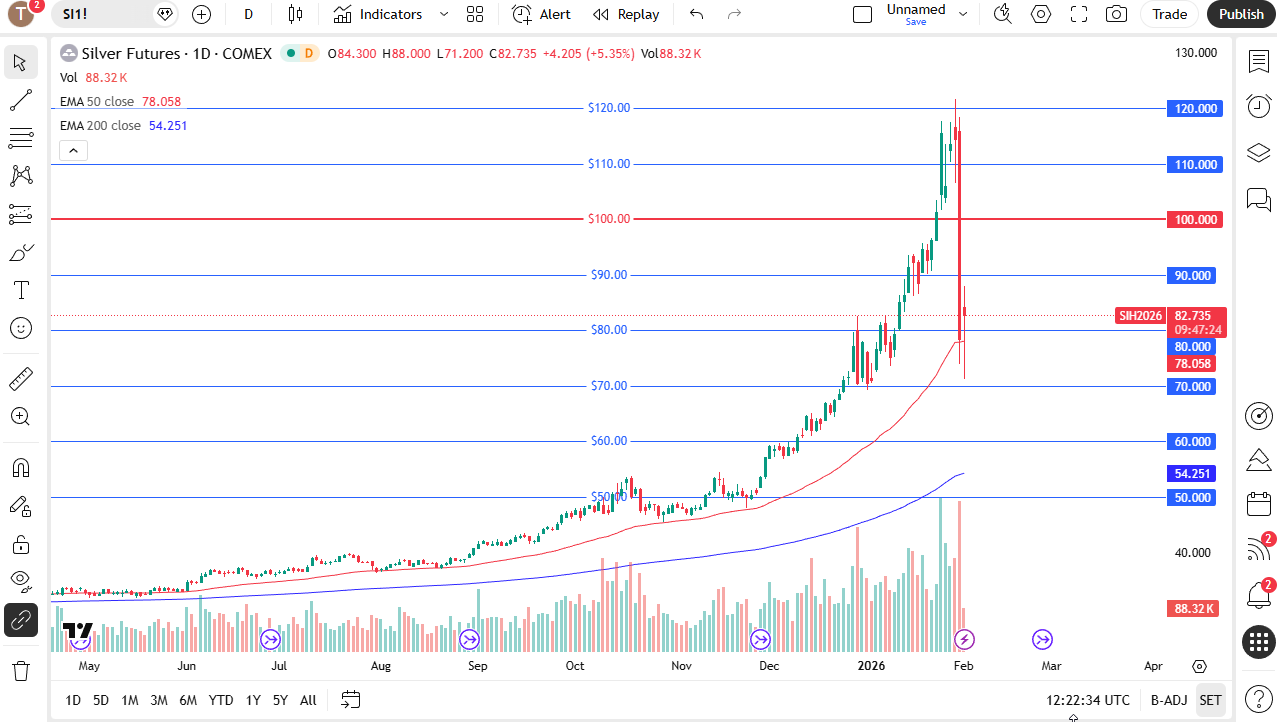Select the 5D time range
1277x722 pixels.
[x=101, y=700]
